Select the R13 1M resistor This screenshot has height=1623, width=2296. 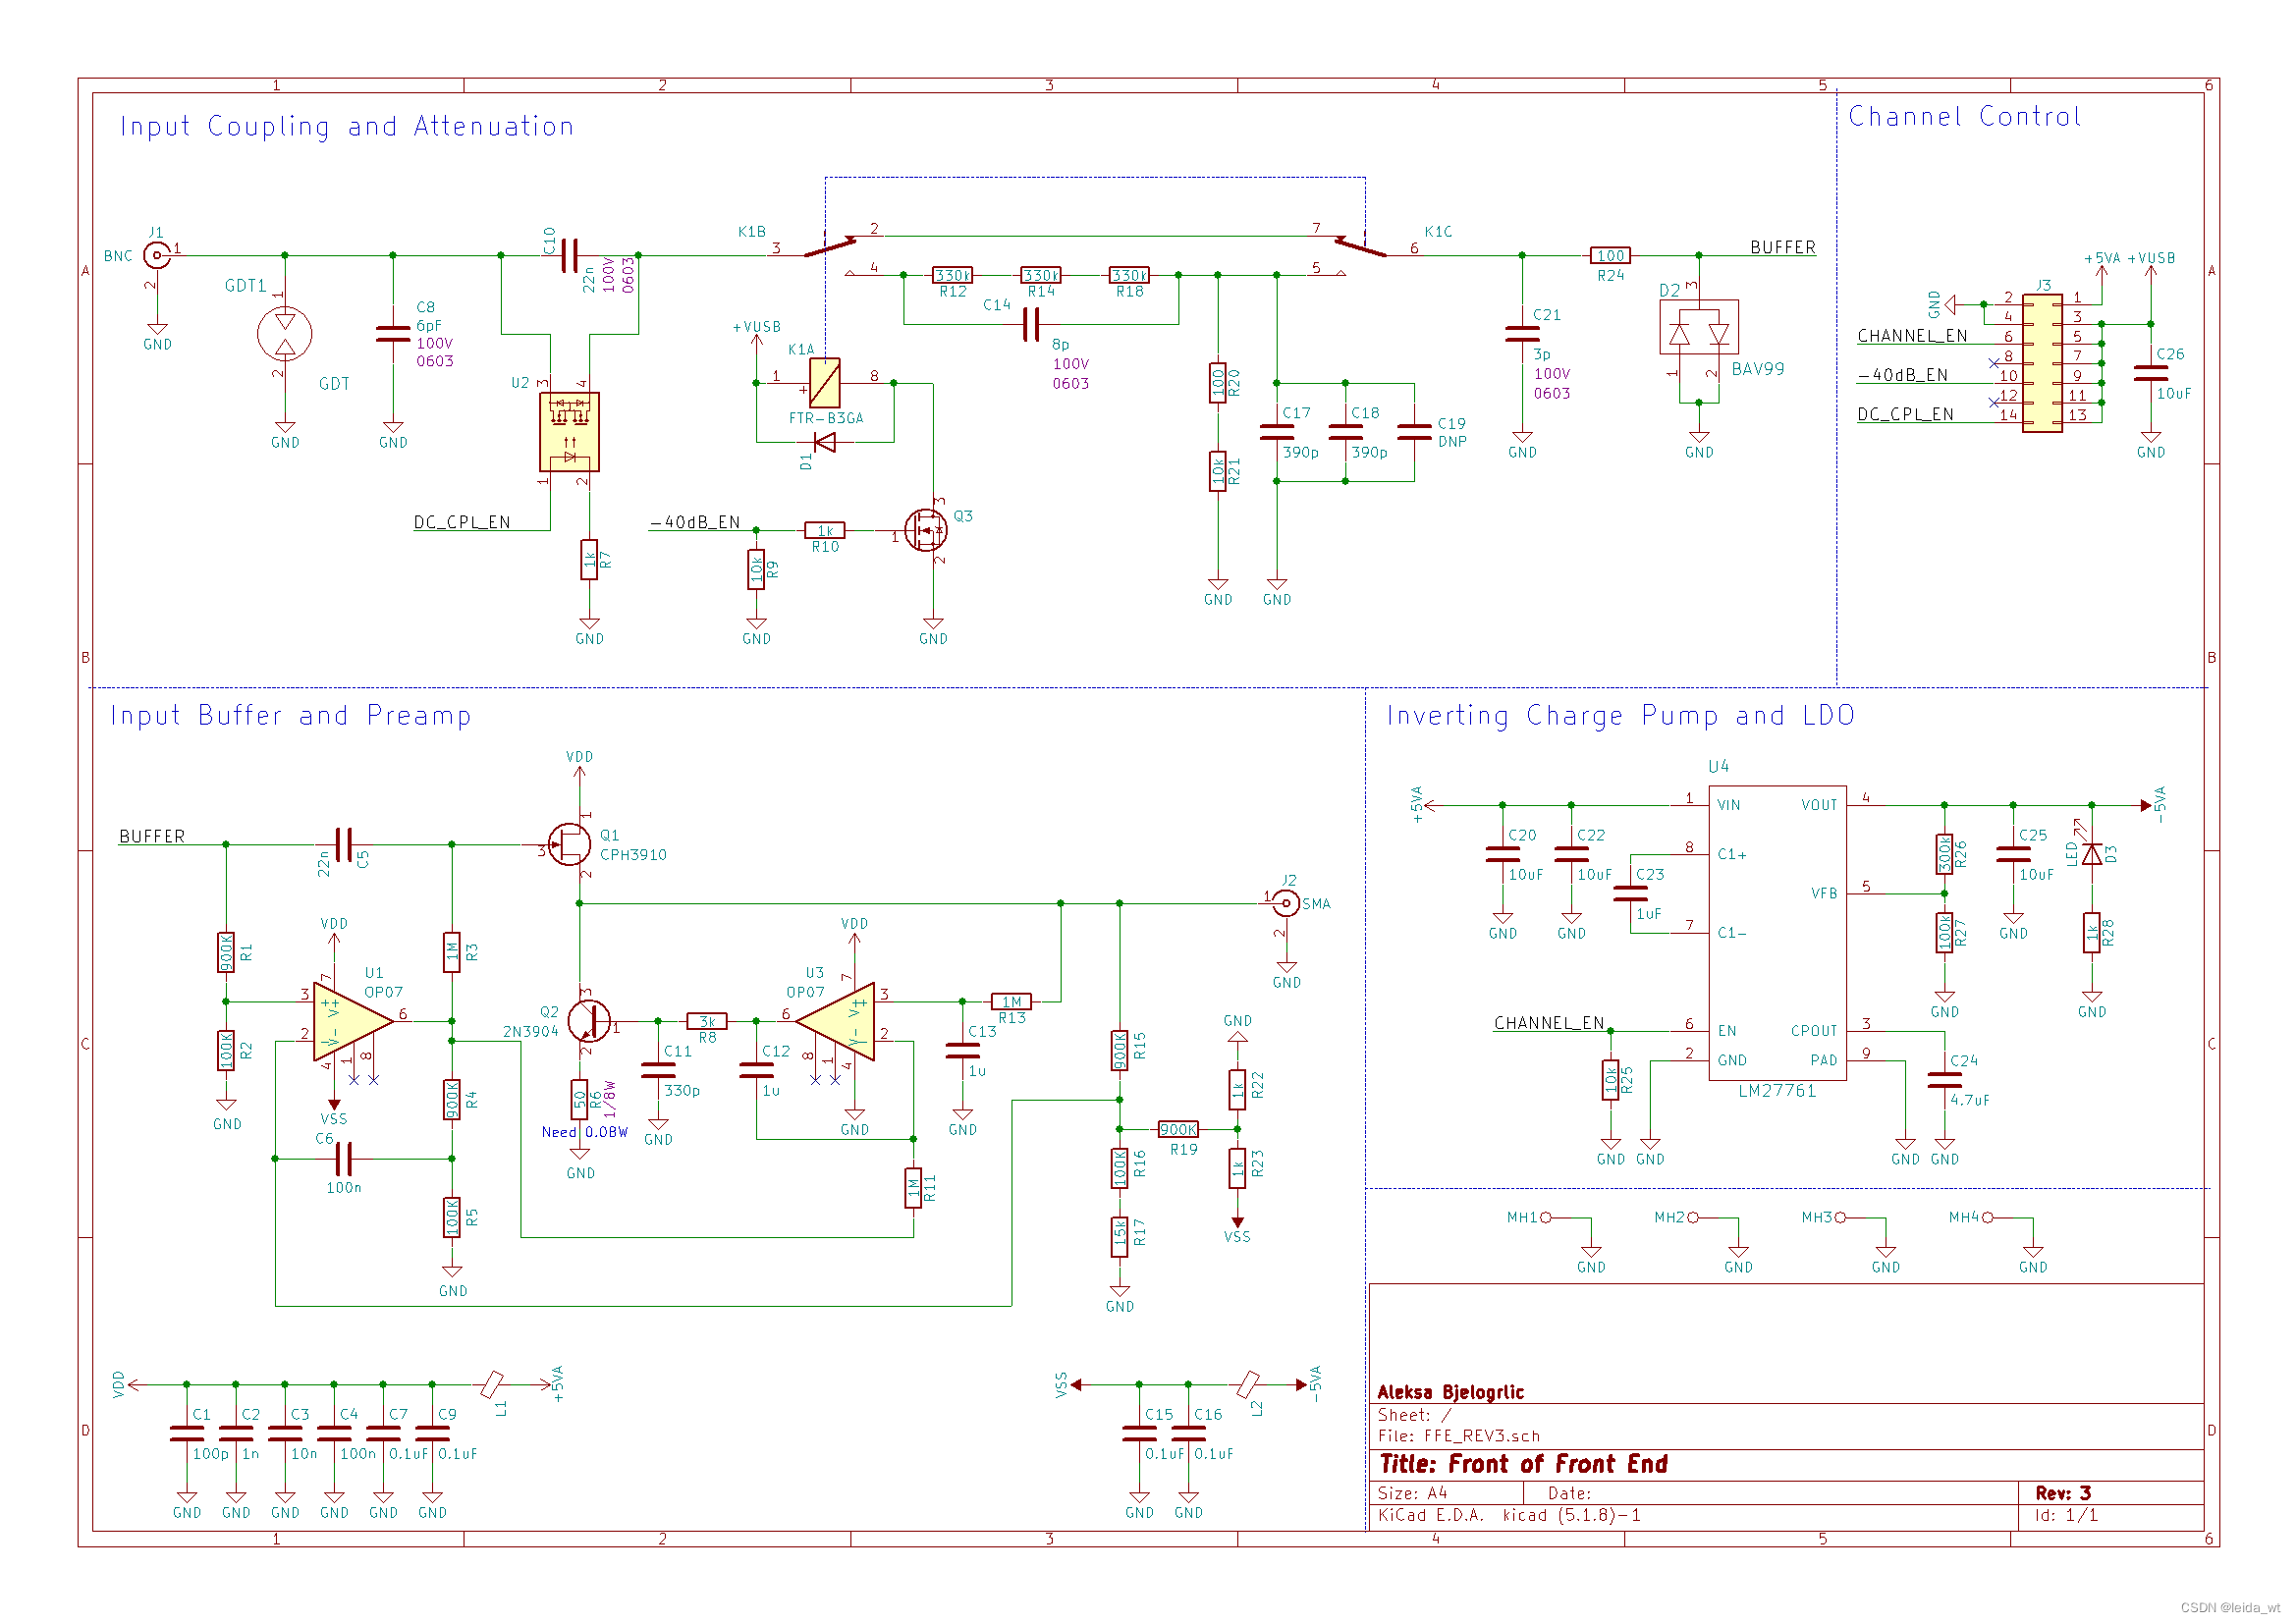tap(1011, 1002)
